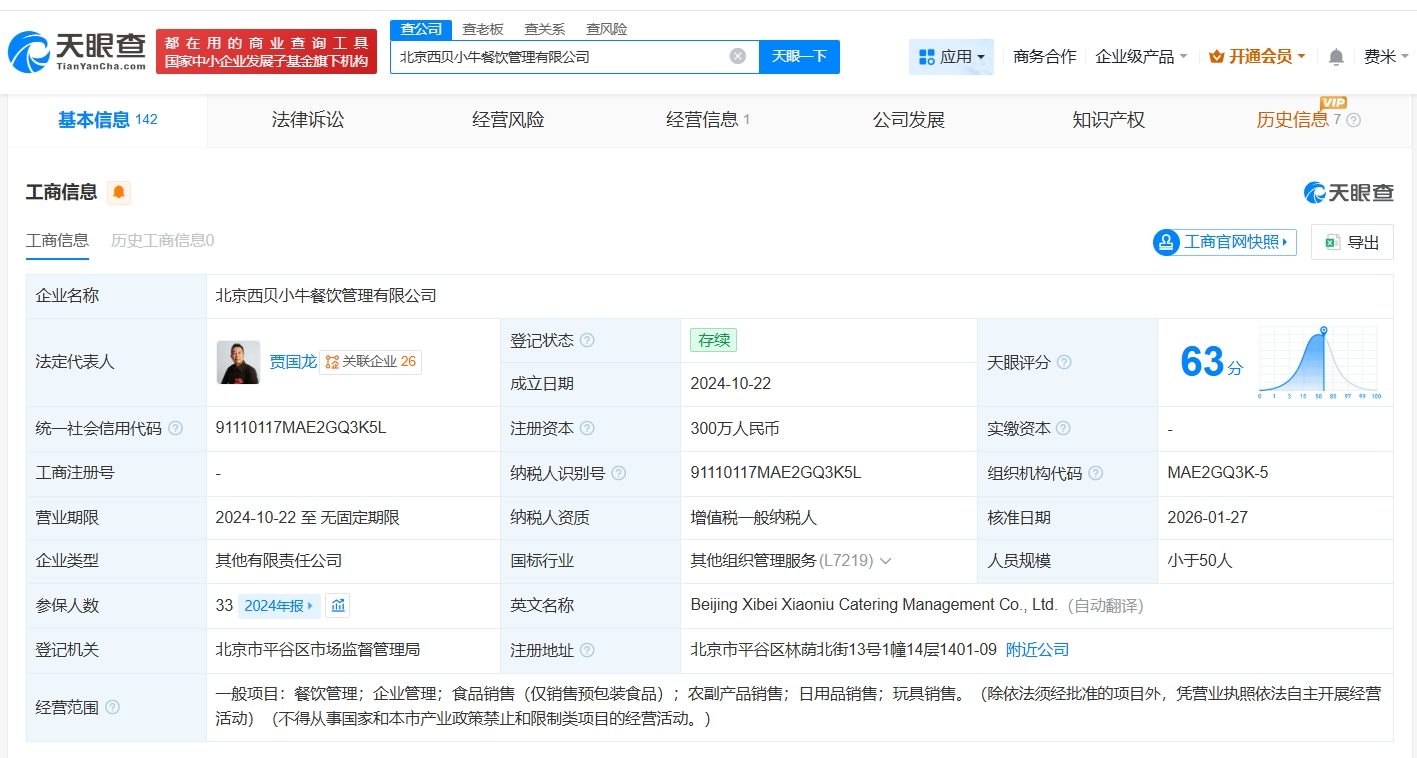Image resolution: width=1417 pixels, height=758 pixels.
Task: Click the question icon beside 经营范围
Action: click(x=113, y=707)
